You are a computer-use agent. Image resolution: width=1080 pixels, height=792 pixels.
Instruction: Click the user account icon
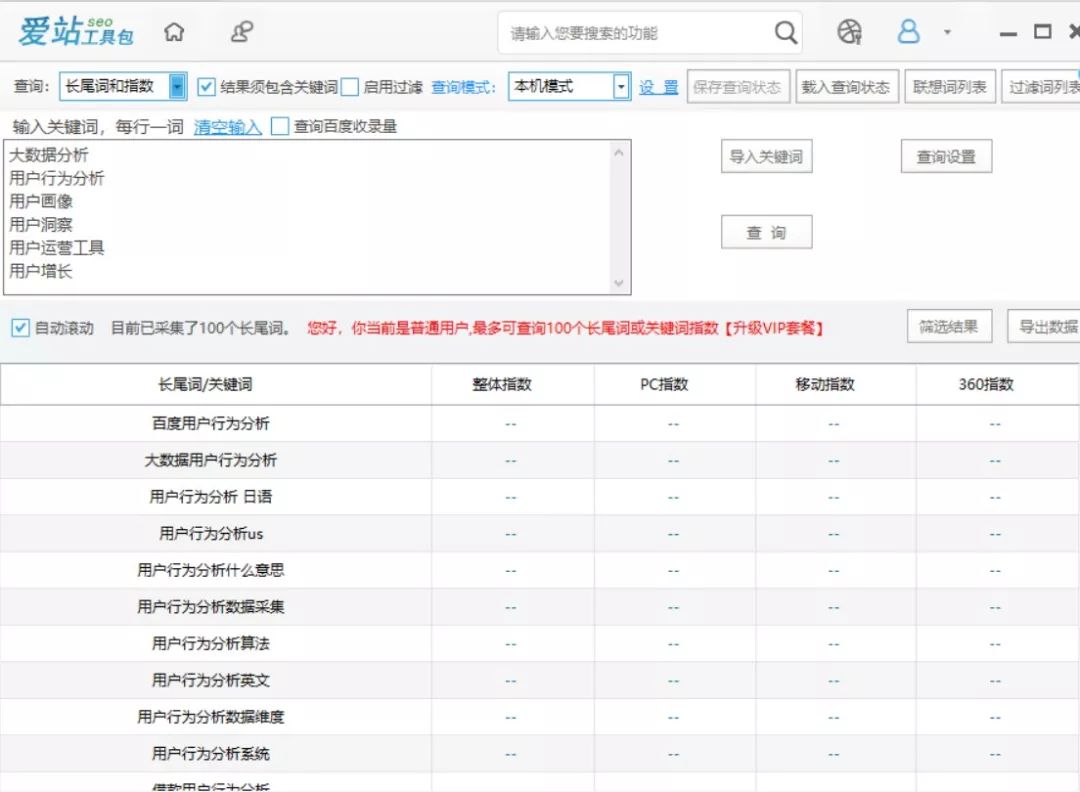[x=908, y=32]
